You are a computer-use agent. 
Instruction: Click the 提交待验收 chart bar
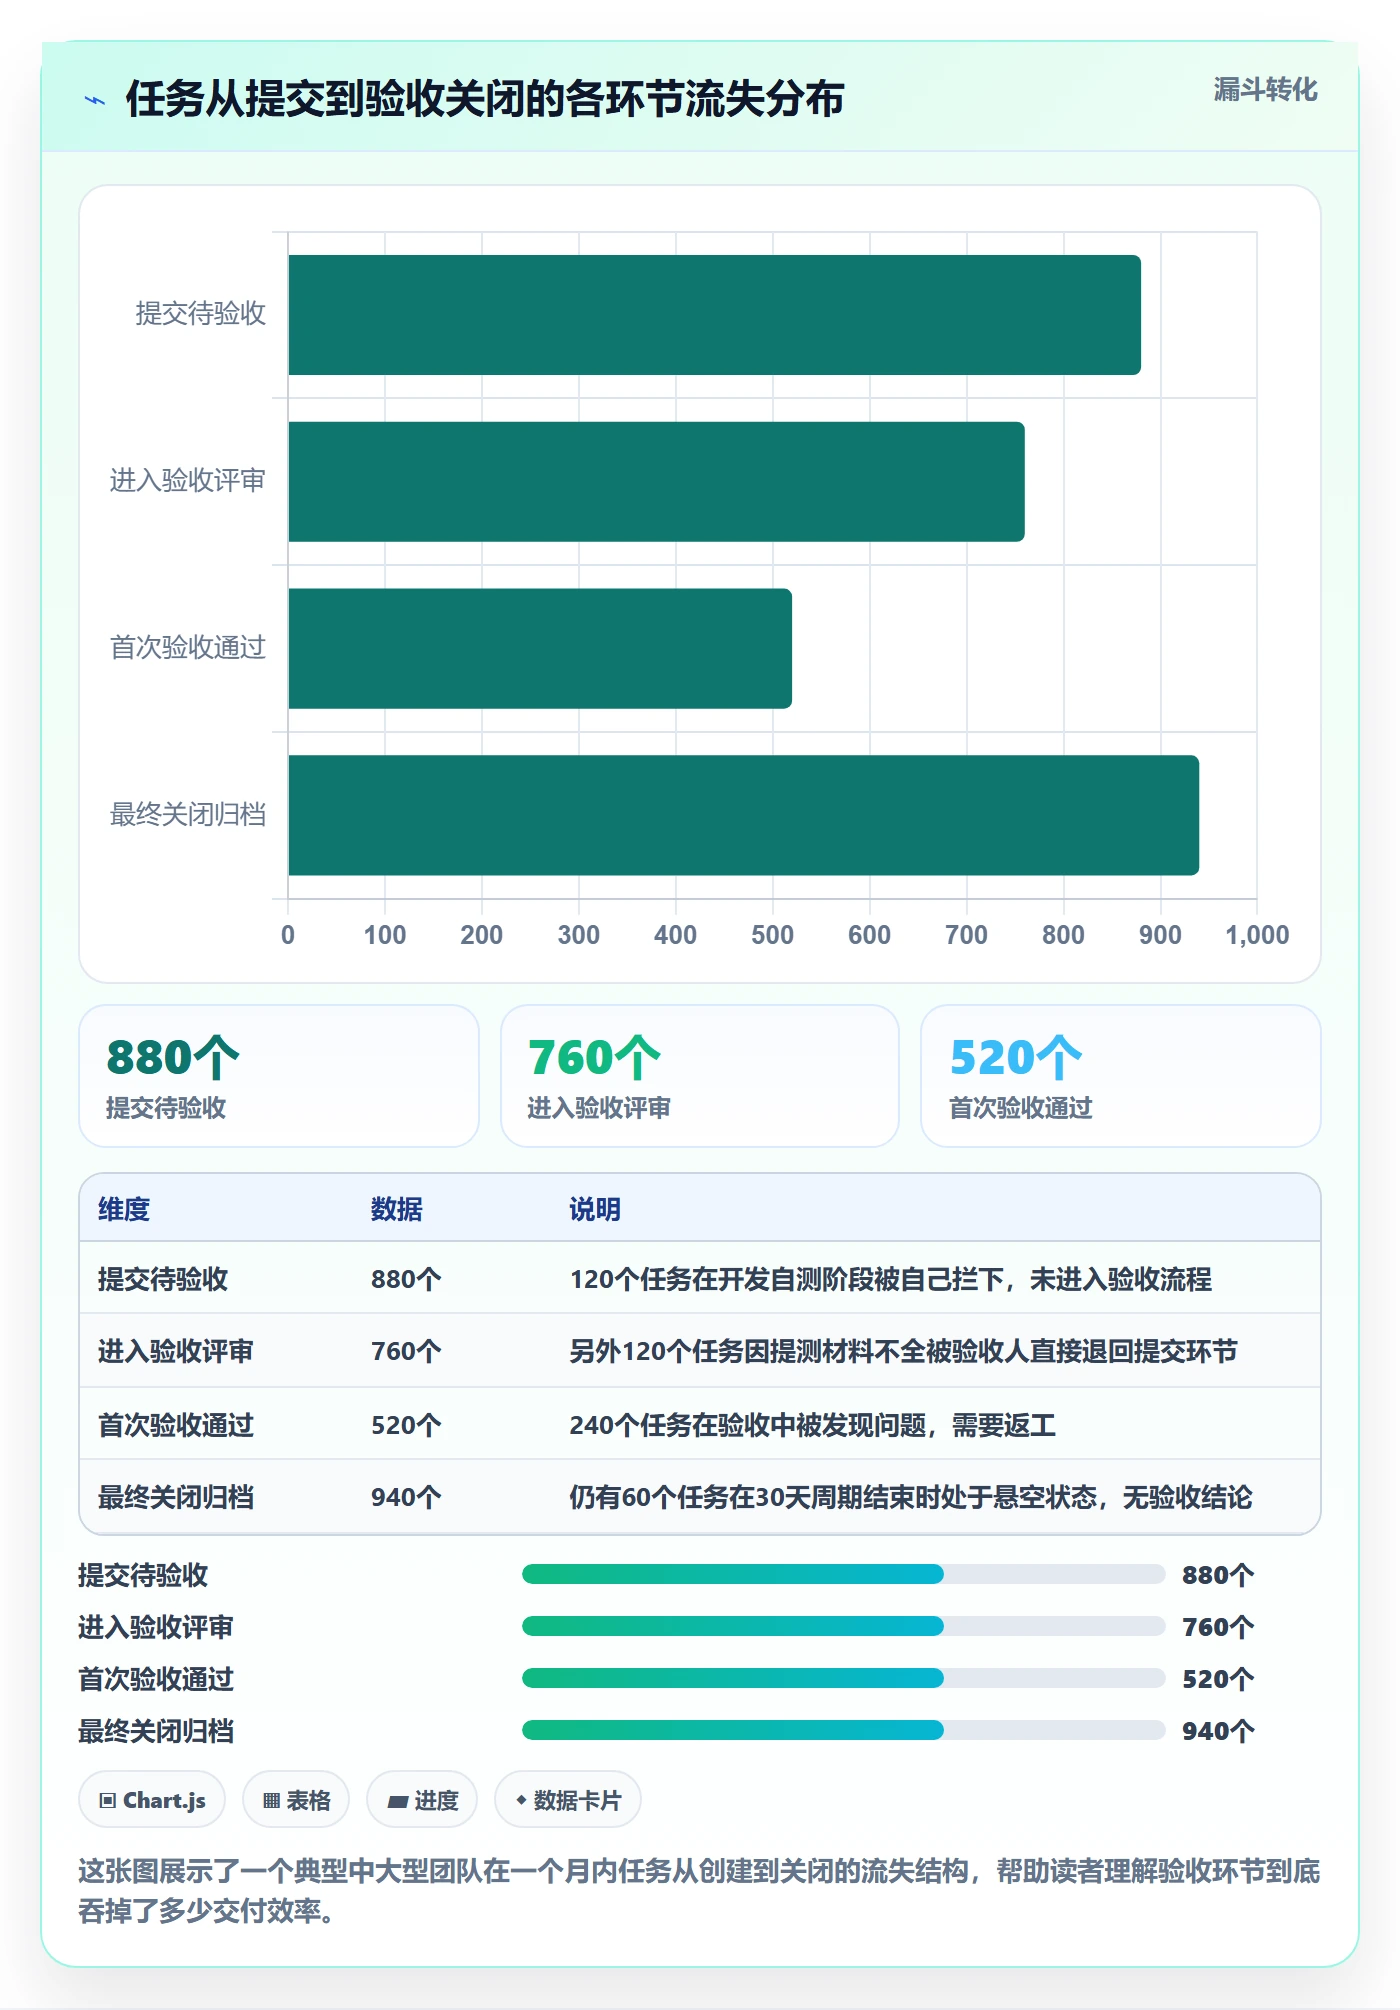click(x=714, y=315)
